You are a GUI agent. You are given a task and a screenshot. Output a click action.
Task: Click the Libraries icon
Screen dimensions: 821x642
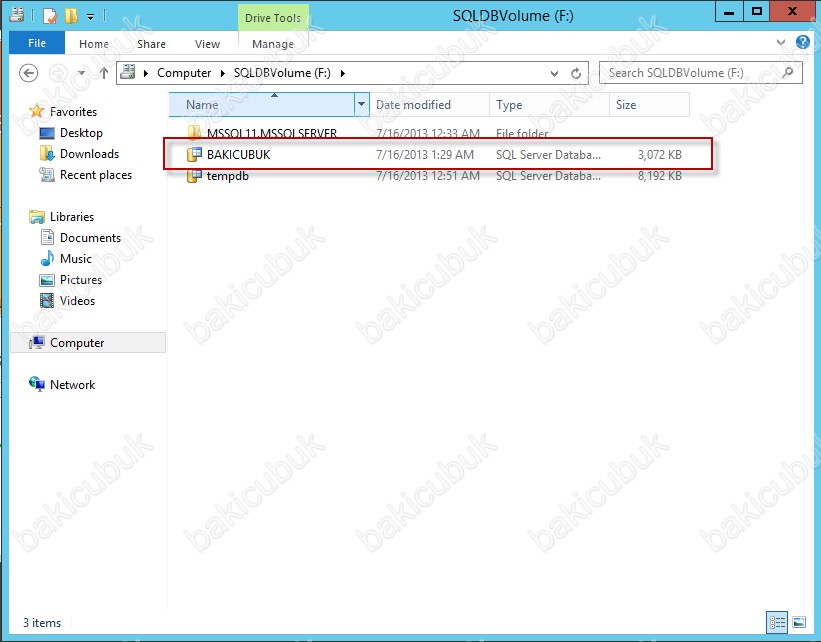click(x=37, y=217)
